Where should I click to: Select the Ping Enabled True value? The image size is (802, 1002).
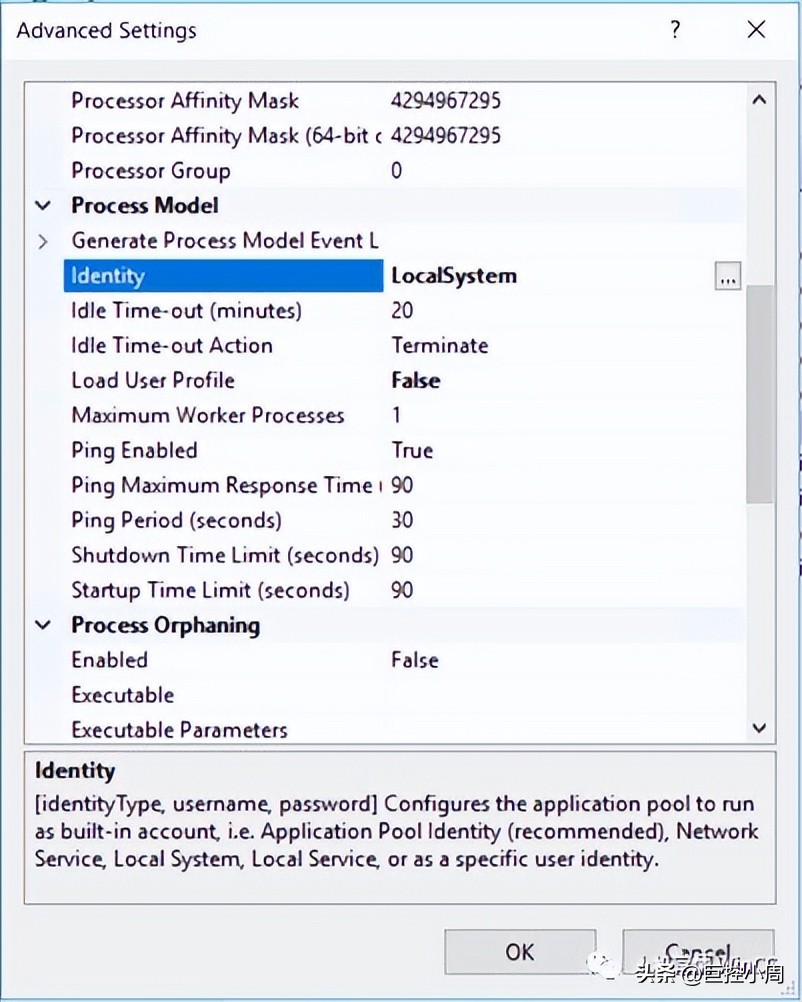412,450
